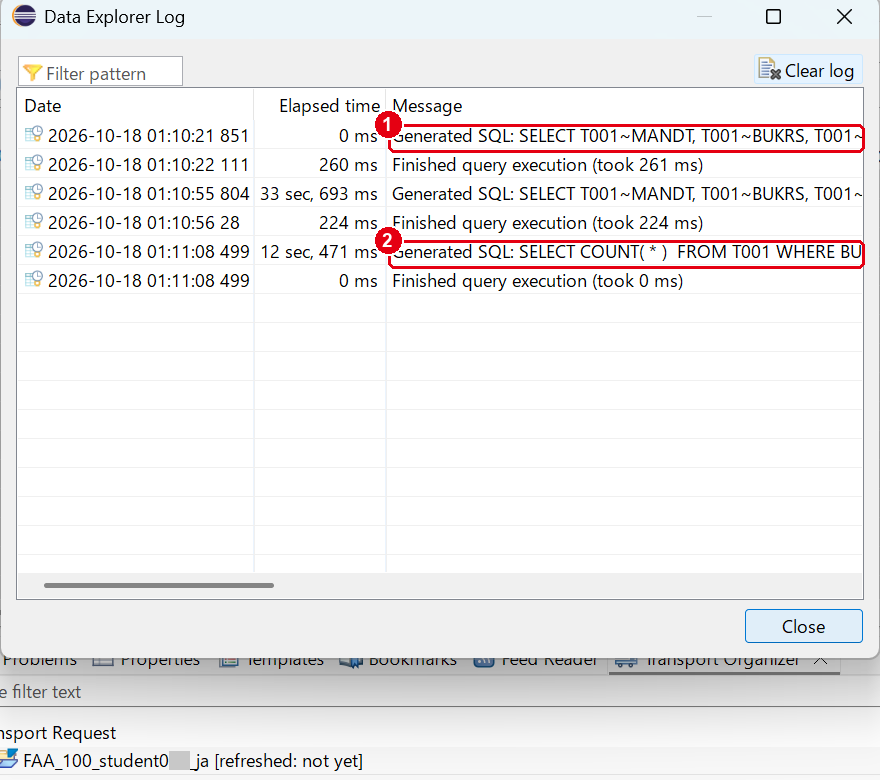Focus the Filter pattern input field
Image resolution: width=880 pixels, height=780 pixels.
(100, 71)
